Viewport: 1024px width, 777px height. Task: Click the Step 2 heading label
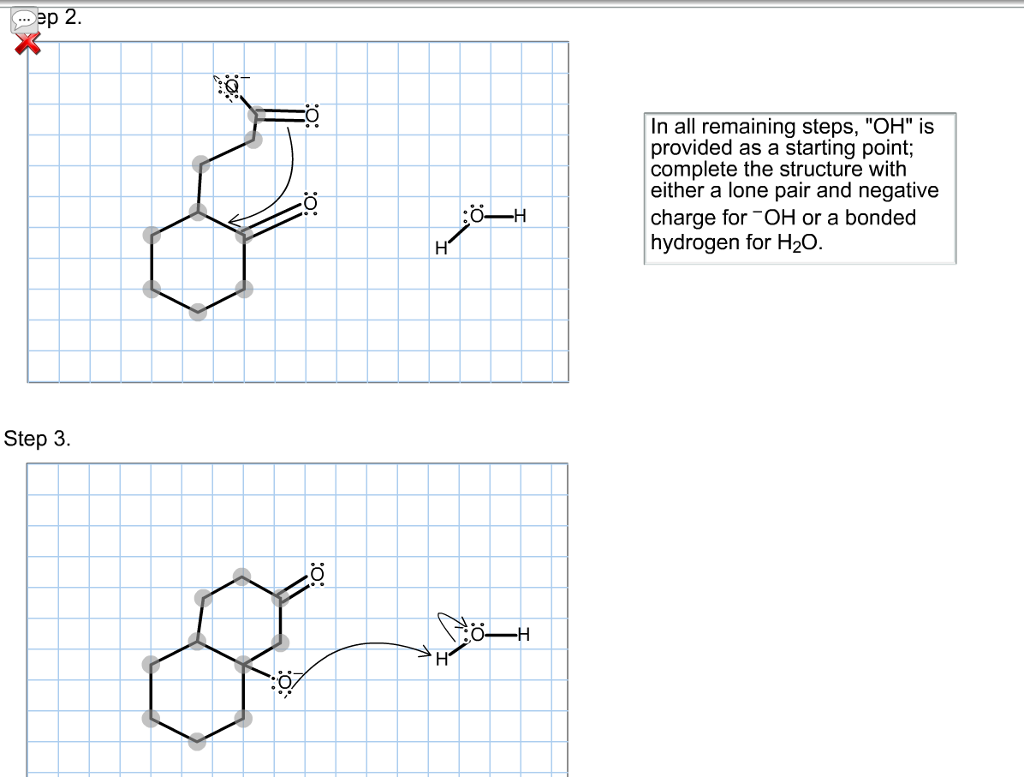tap(60, 16)
